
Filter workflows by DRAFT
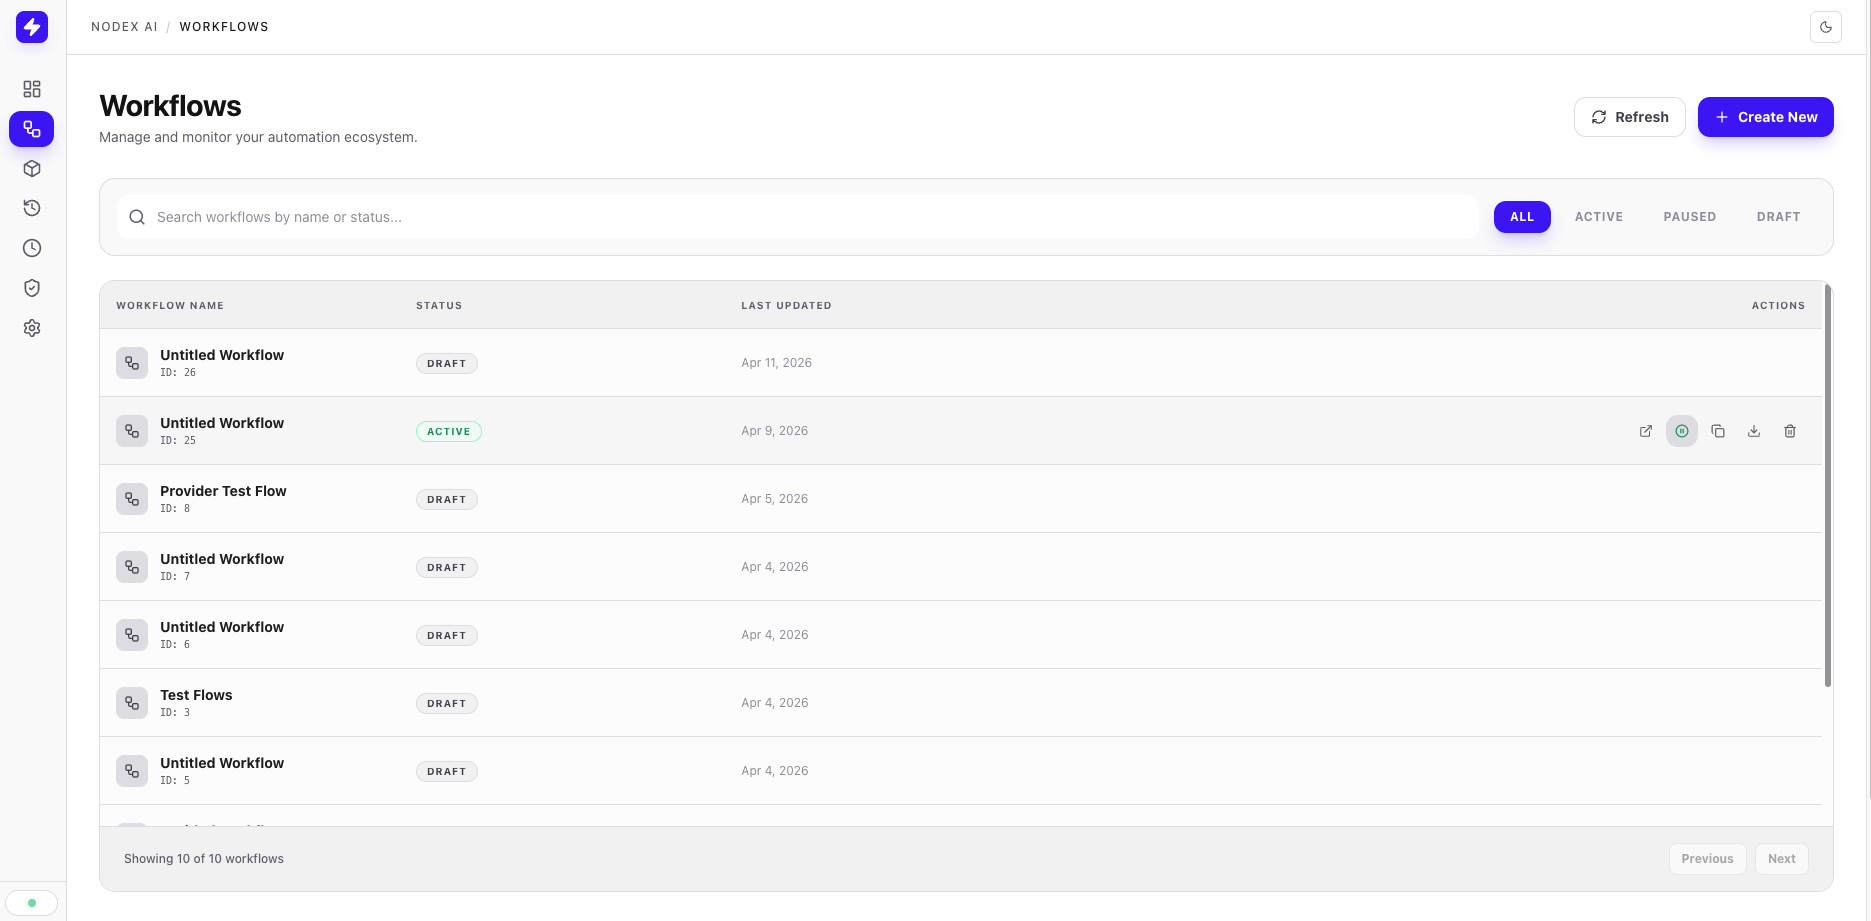pos(1778,217)
